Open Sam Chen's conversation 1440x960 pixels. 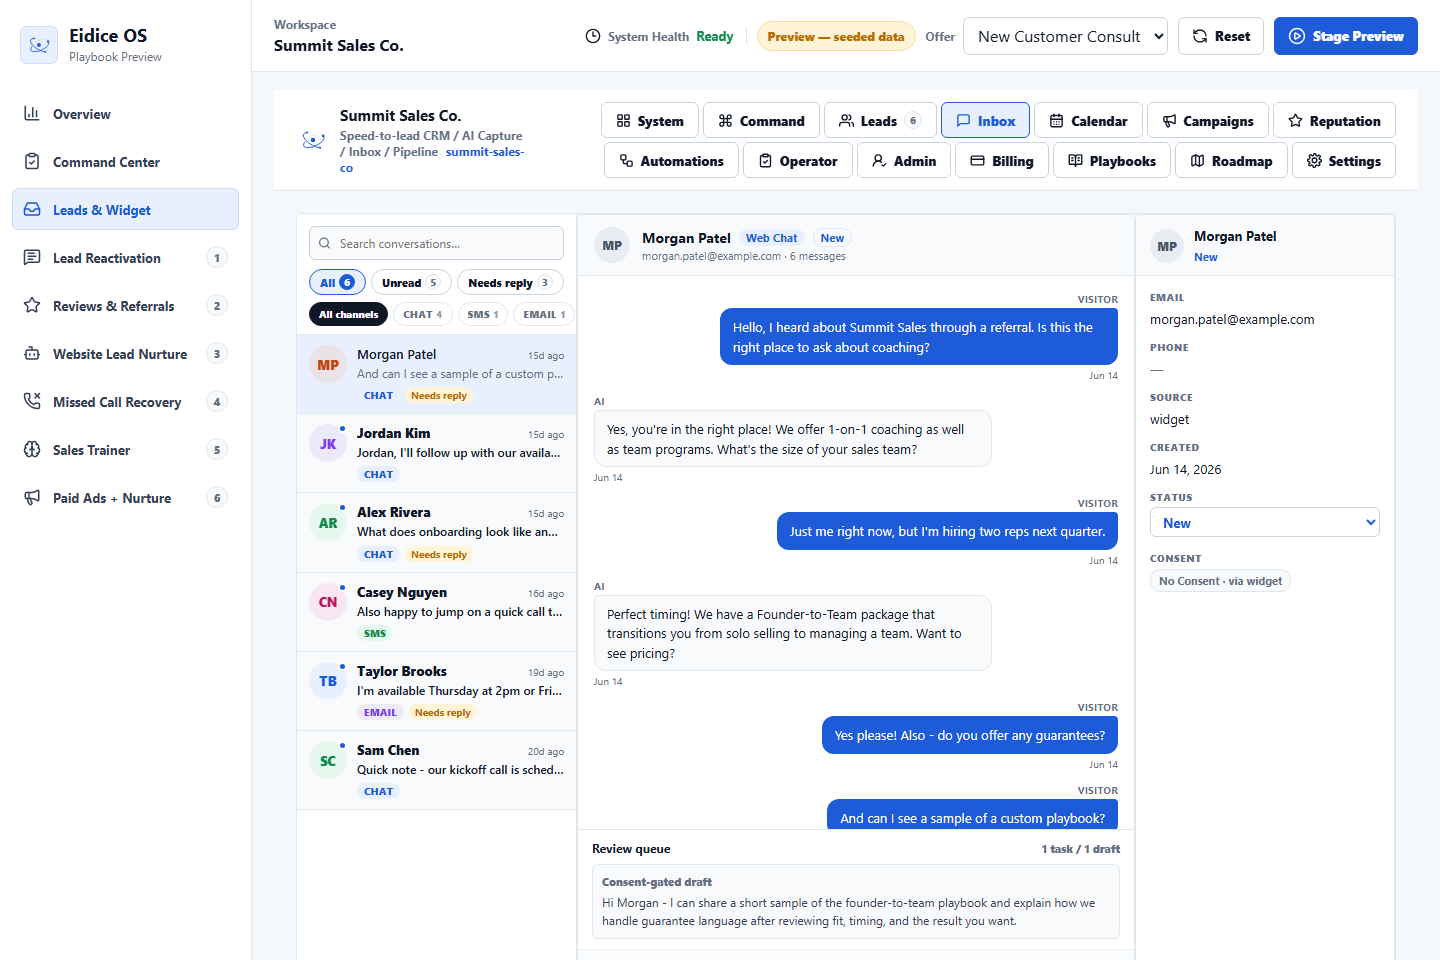[437, 770]
